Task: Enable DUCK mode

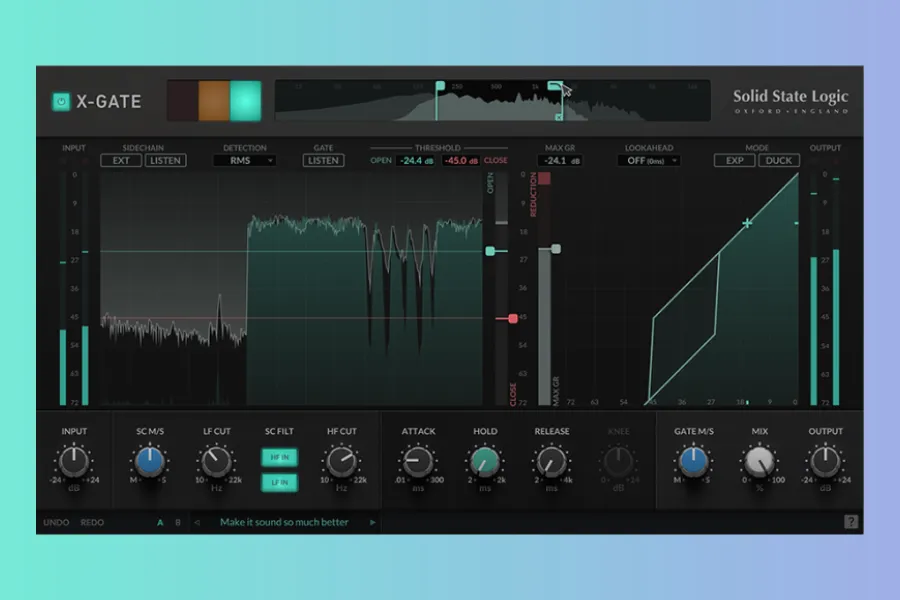Action: 779,160
